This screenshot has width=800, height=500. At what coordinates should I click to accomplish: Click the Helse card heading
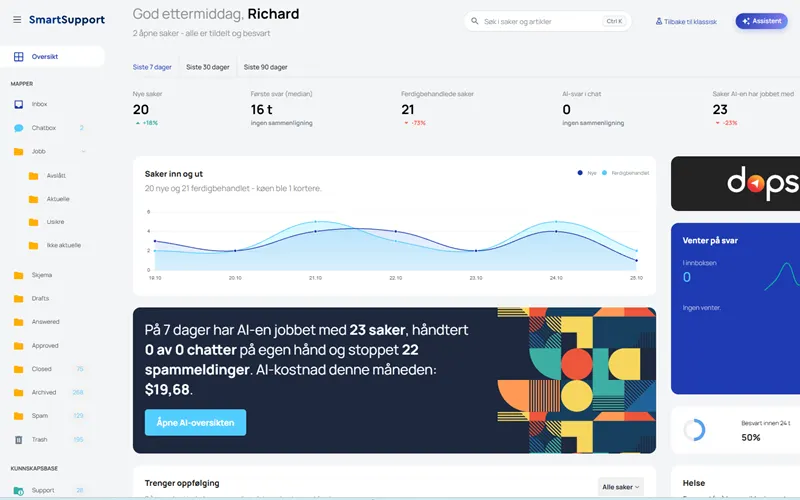coord(694,483)
